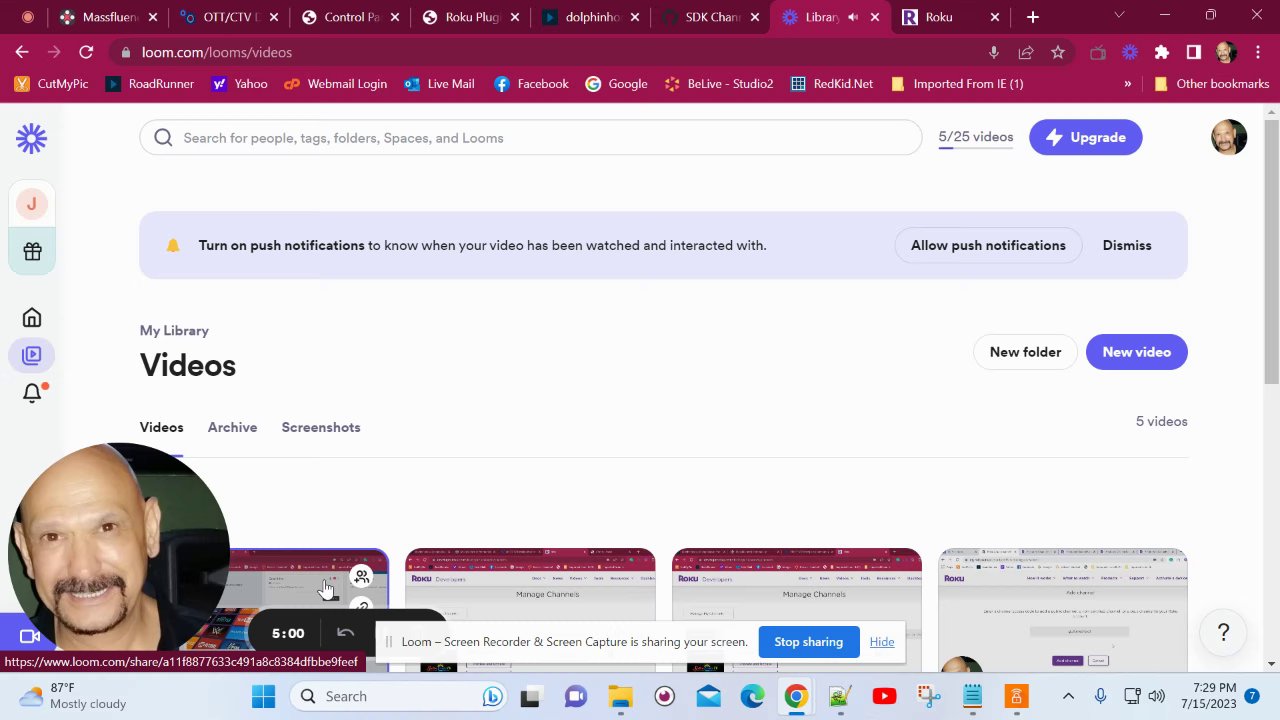
Task: Click the share people icon on first video
Action: coord(361,577)
